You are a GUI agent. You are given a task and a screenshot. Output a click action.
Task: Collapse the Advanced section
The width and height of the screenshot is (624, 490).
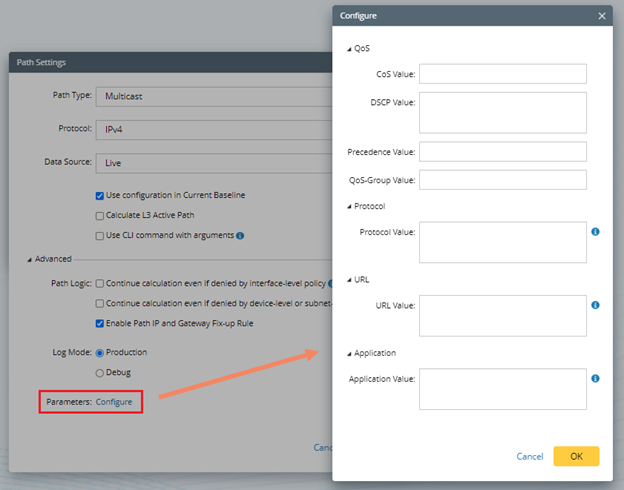(28, 259)
